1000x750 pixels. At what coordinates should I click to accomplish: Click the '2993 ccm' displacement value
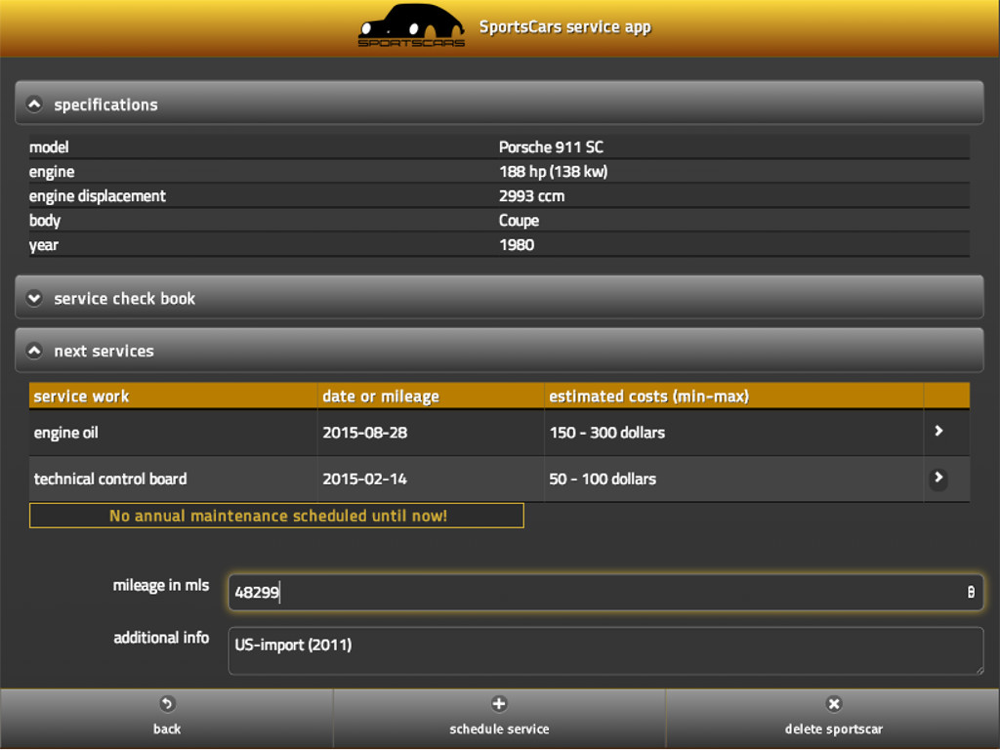[x=531, y=196]
